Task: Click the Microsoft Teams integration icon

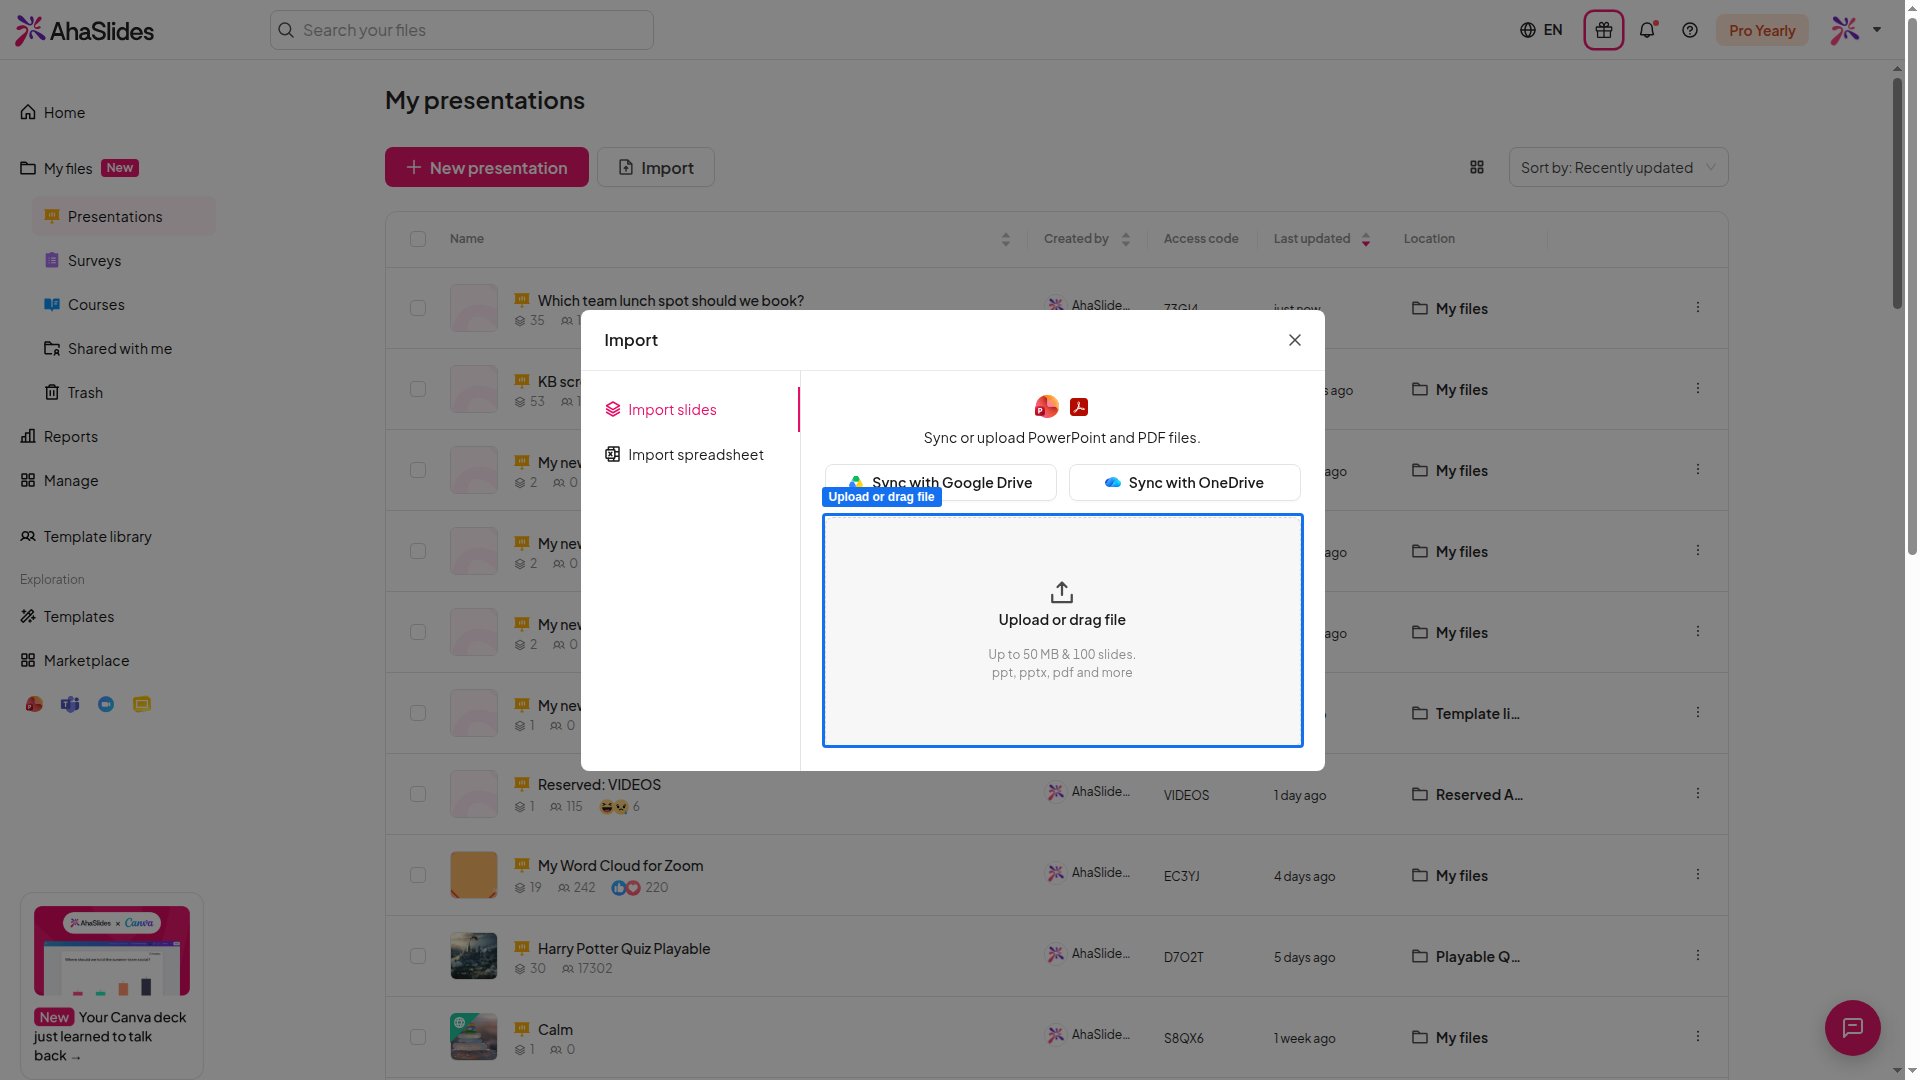Action: [x=70, y=705]
